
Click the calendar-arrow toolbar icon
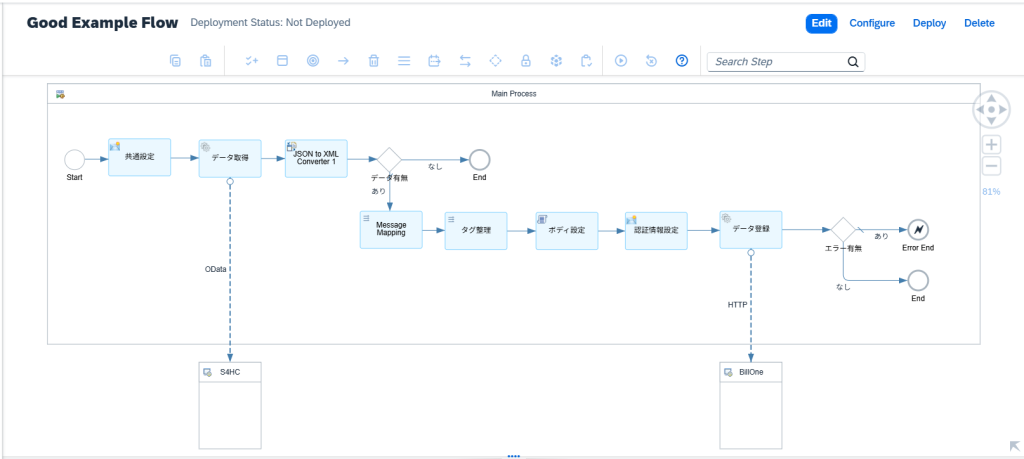[434, 61]
